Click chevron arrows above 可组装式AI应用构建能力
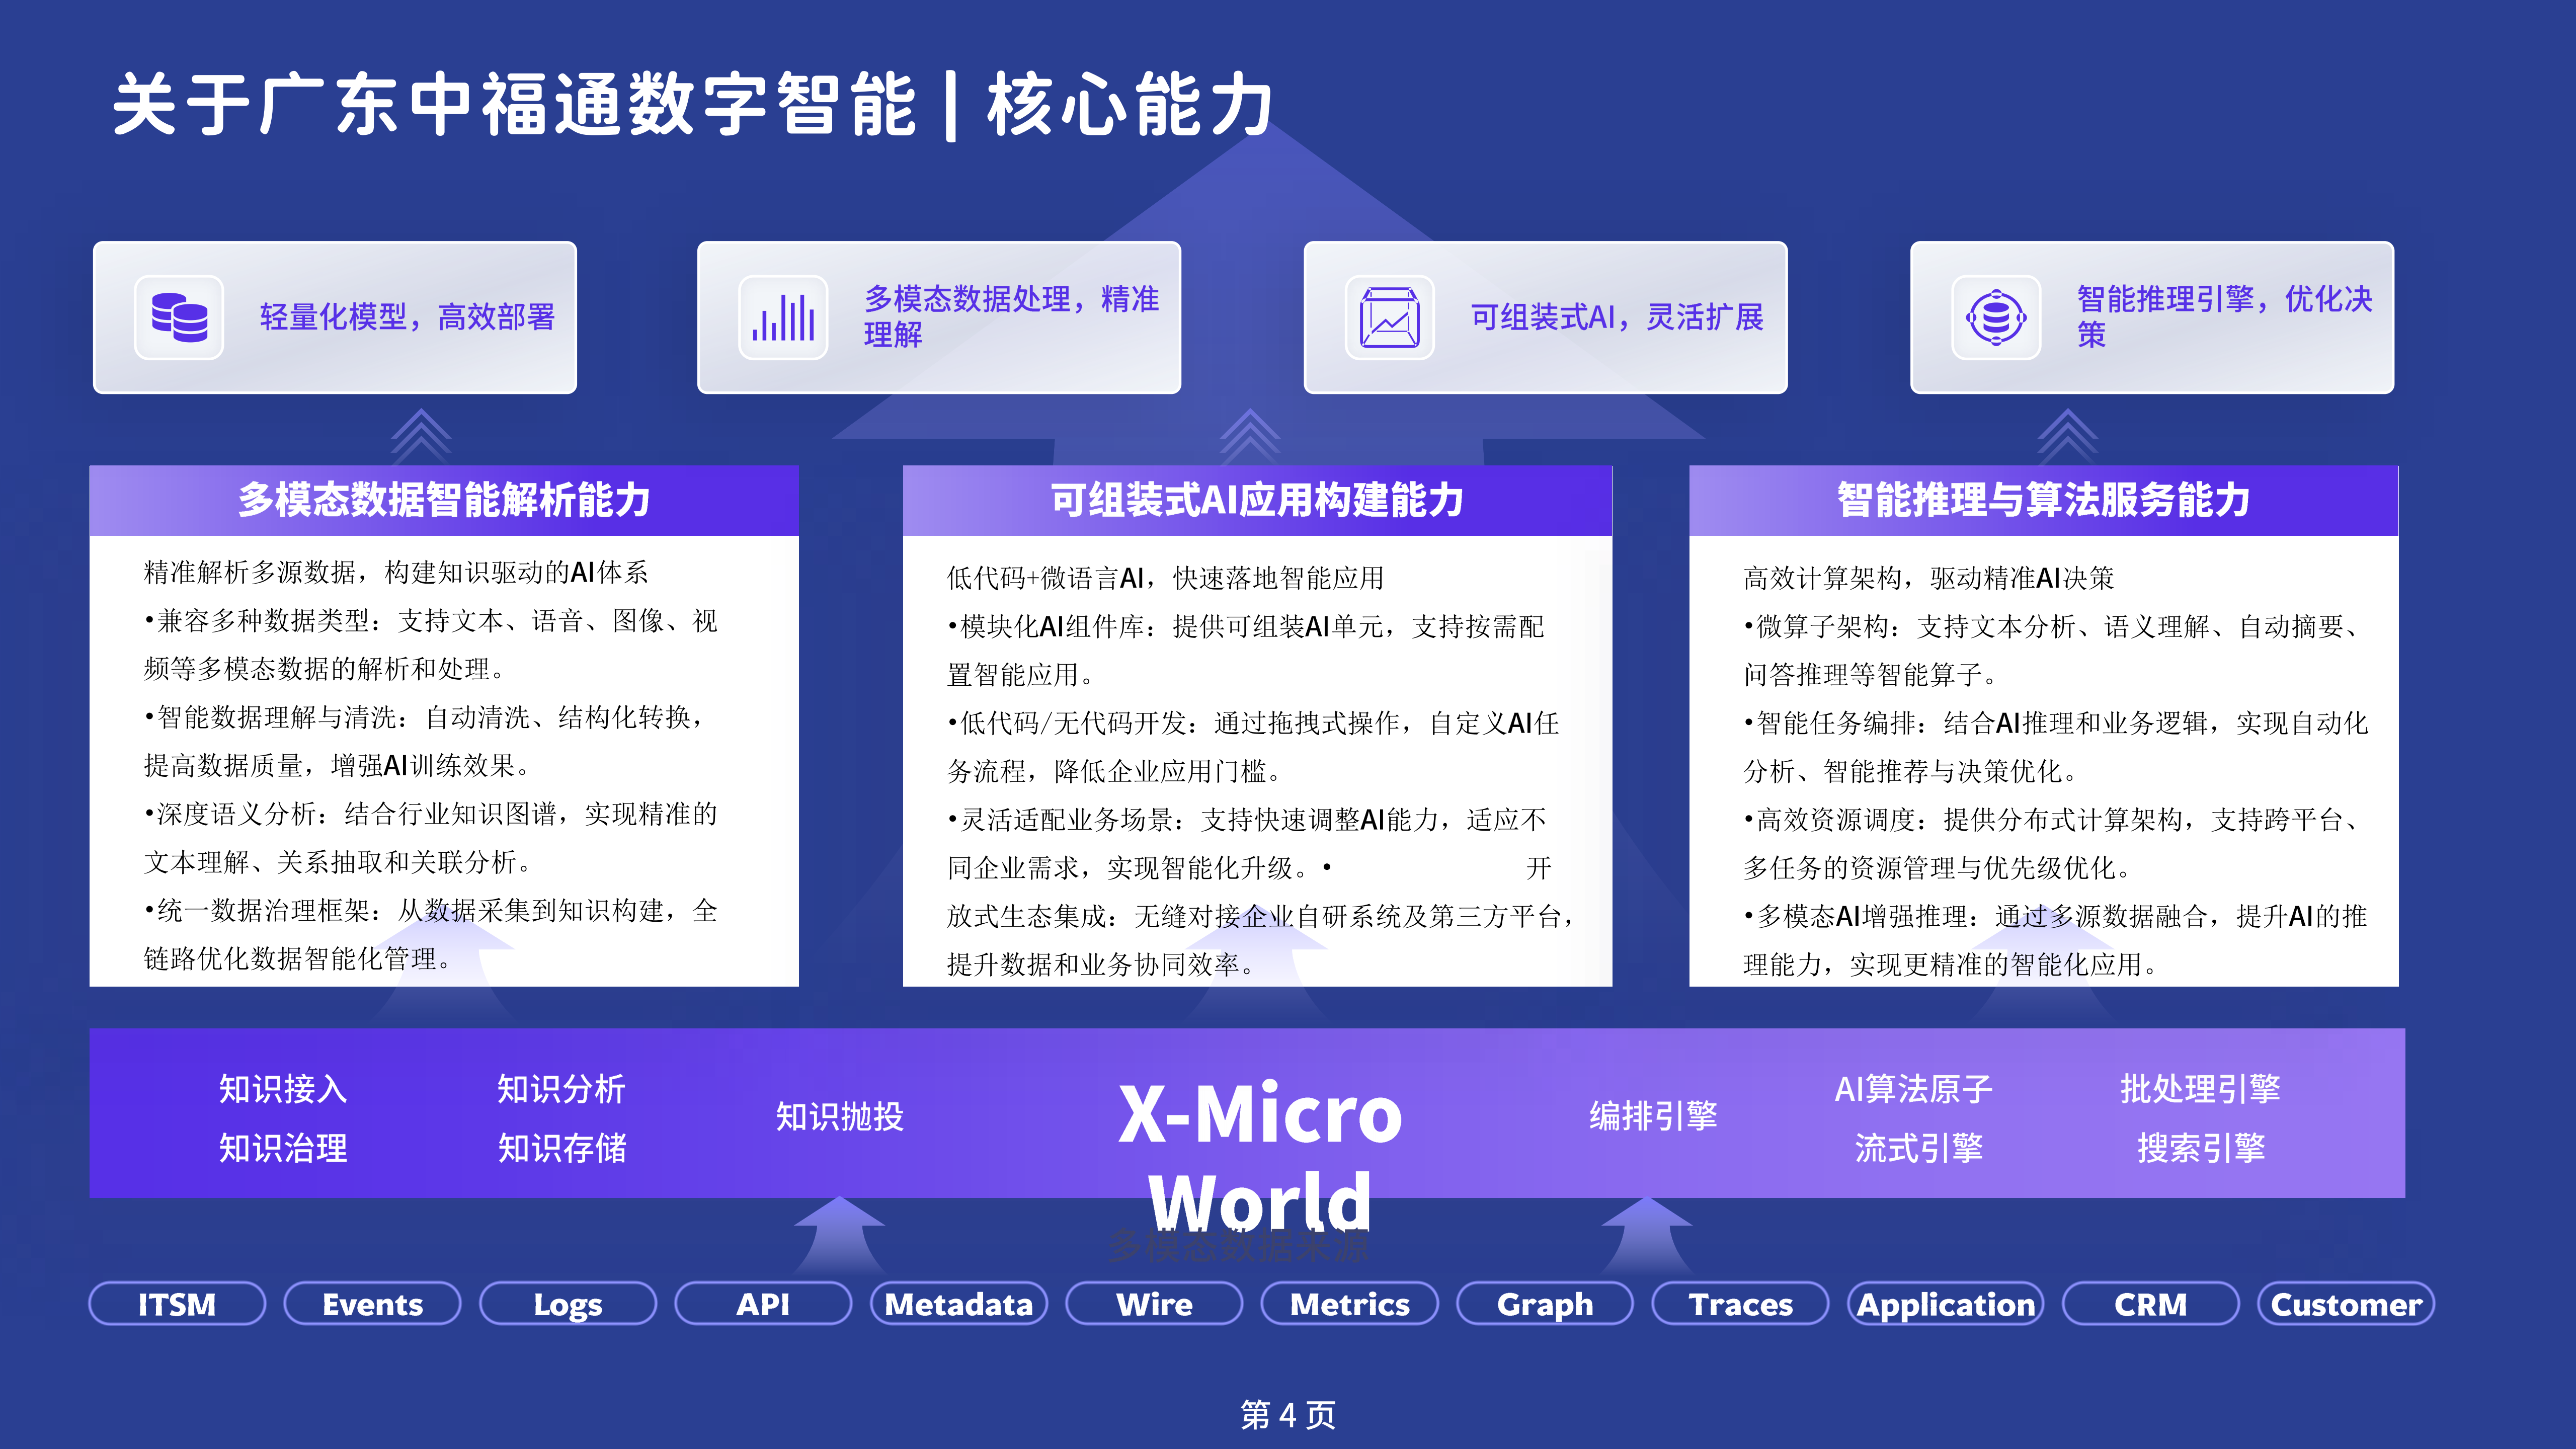The image size is (2576, 1449). [1249, 436]
